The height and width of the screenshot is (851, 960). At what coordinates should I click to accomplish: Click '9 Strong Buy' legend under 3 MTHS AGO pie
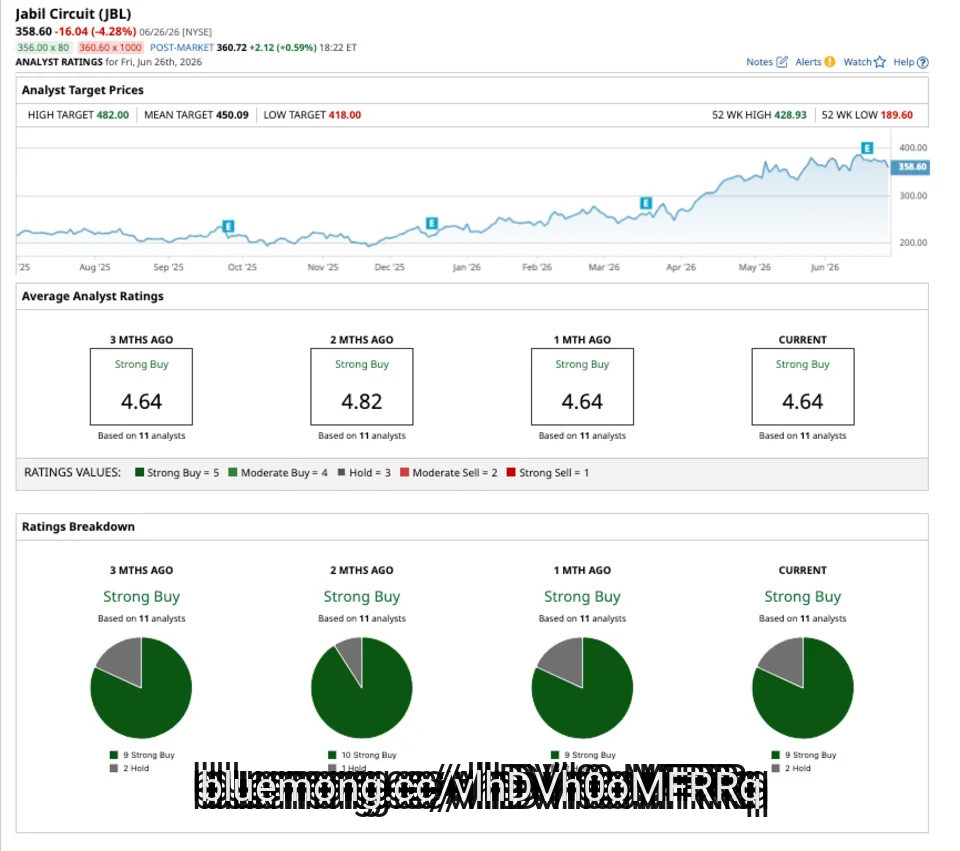click(142, 755)
